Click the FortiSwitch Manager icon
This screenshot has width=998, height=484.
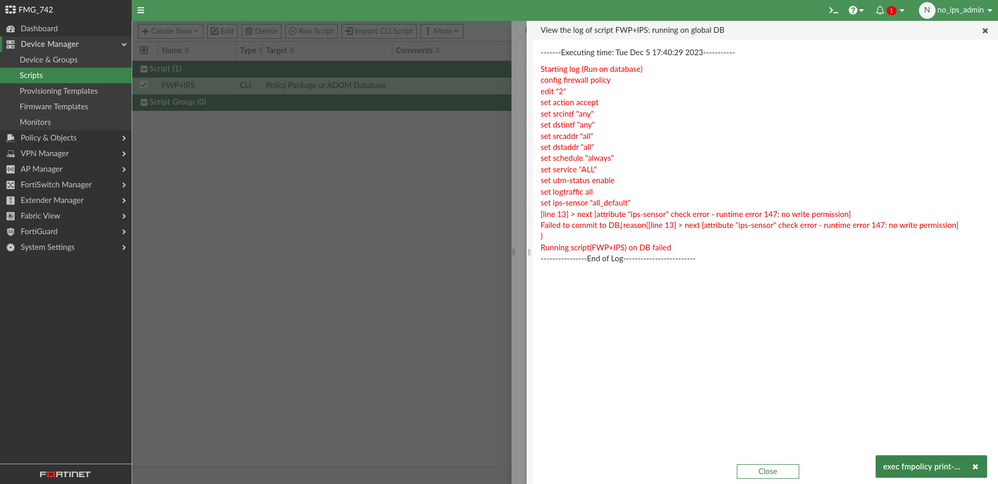pyautogui.click(x=10, y=185)
